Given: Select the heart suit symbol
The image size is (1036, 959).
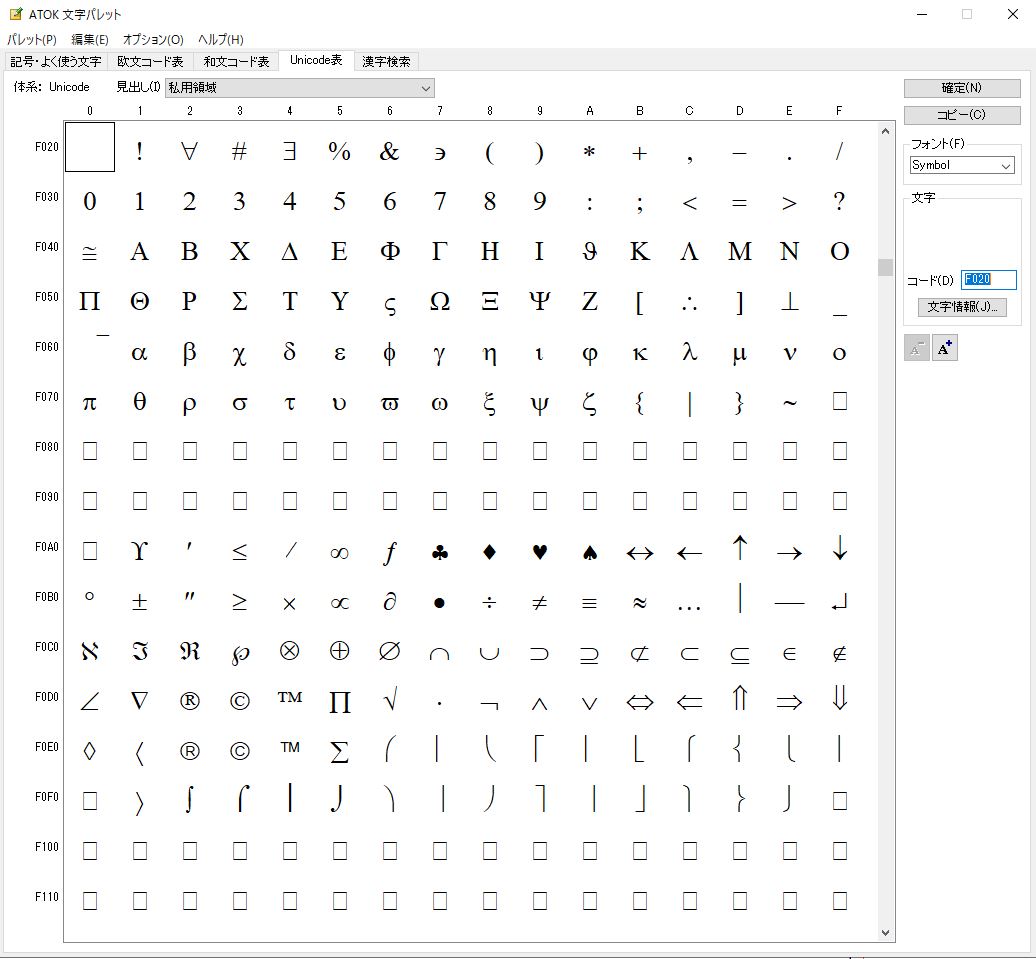Looking at the screenshot, I should point(540,552).
